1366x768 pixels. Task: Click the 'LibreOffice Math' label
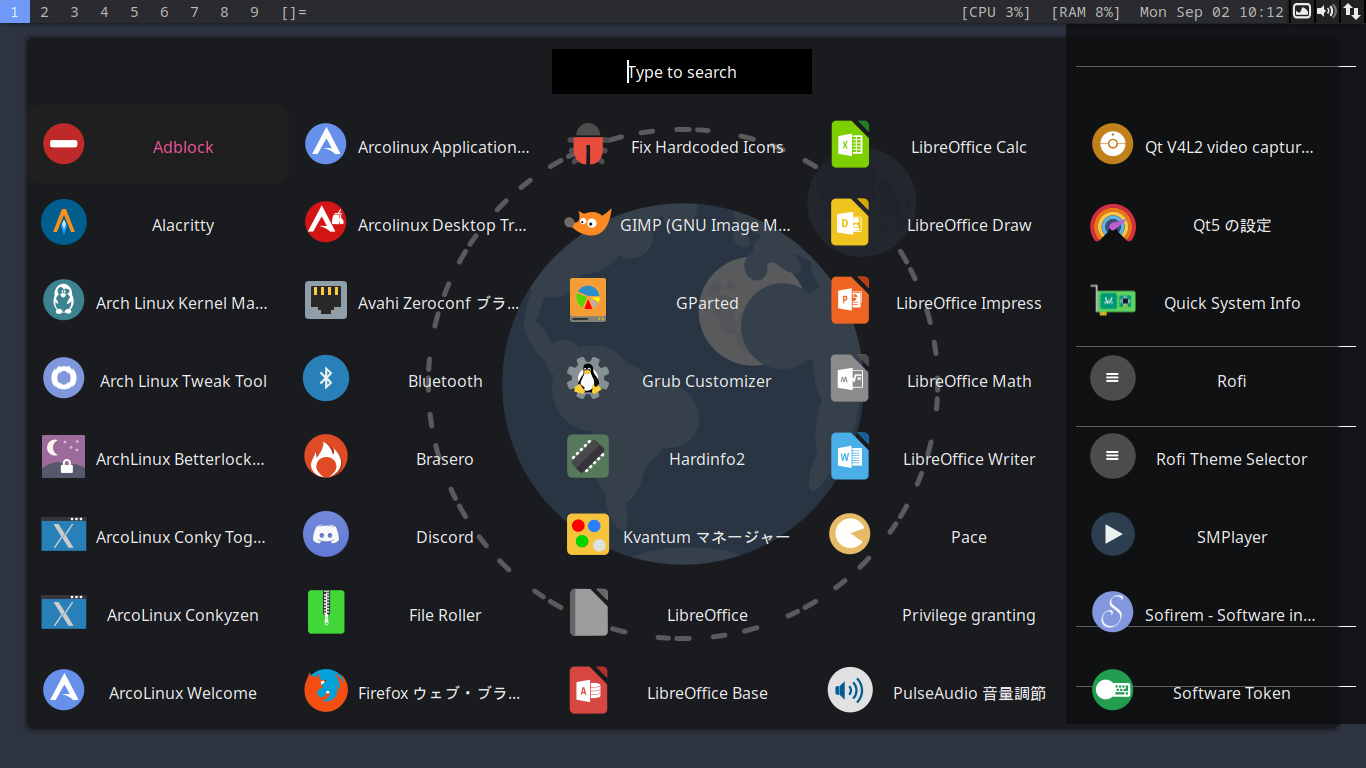pyautogui.click(x=969, y=381)
